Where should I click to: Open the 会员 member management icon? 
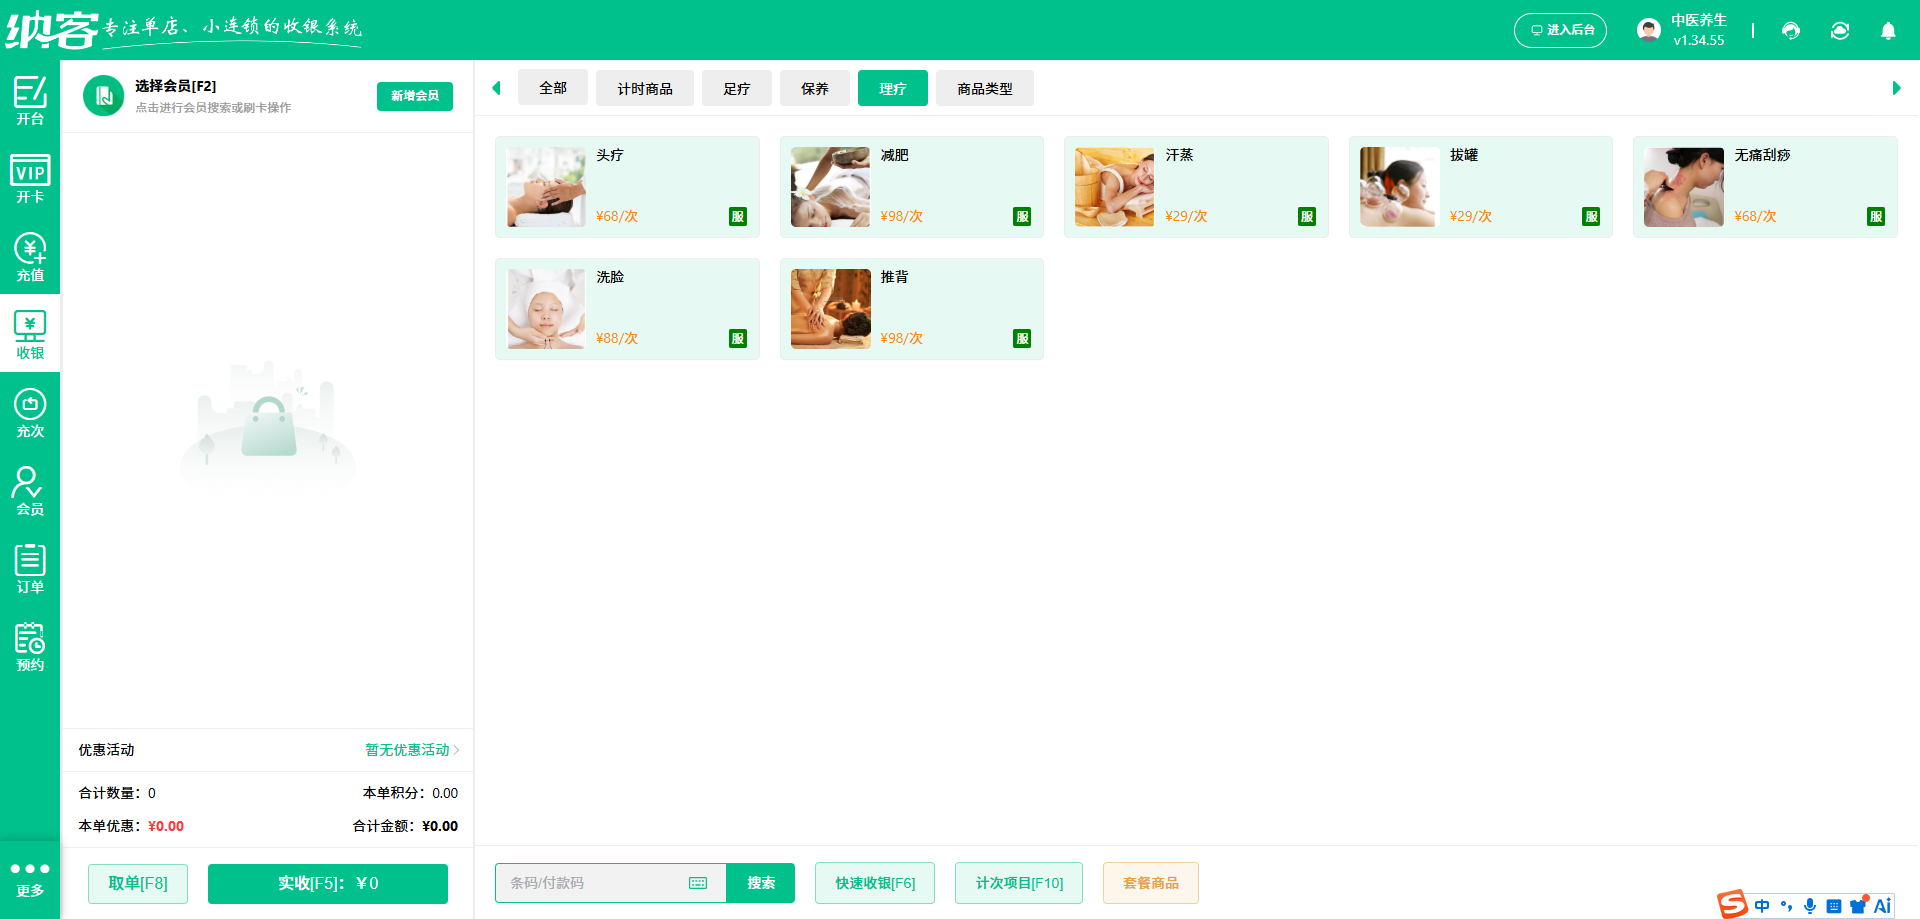[x=30, y=489]
